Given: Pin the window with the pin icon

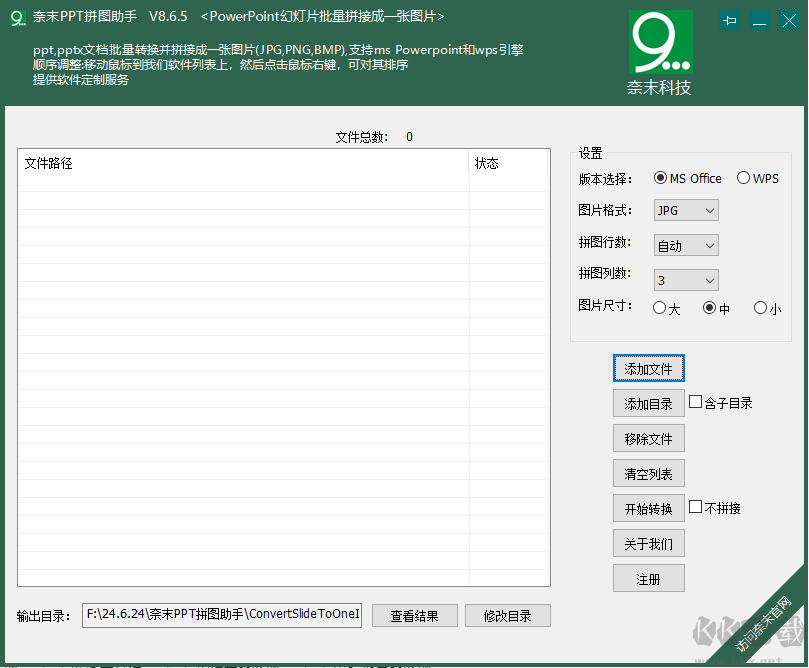Looking at the screenshot, I should (x=729, y=21).
